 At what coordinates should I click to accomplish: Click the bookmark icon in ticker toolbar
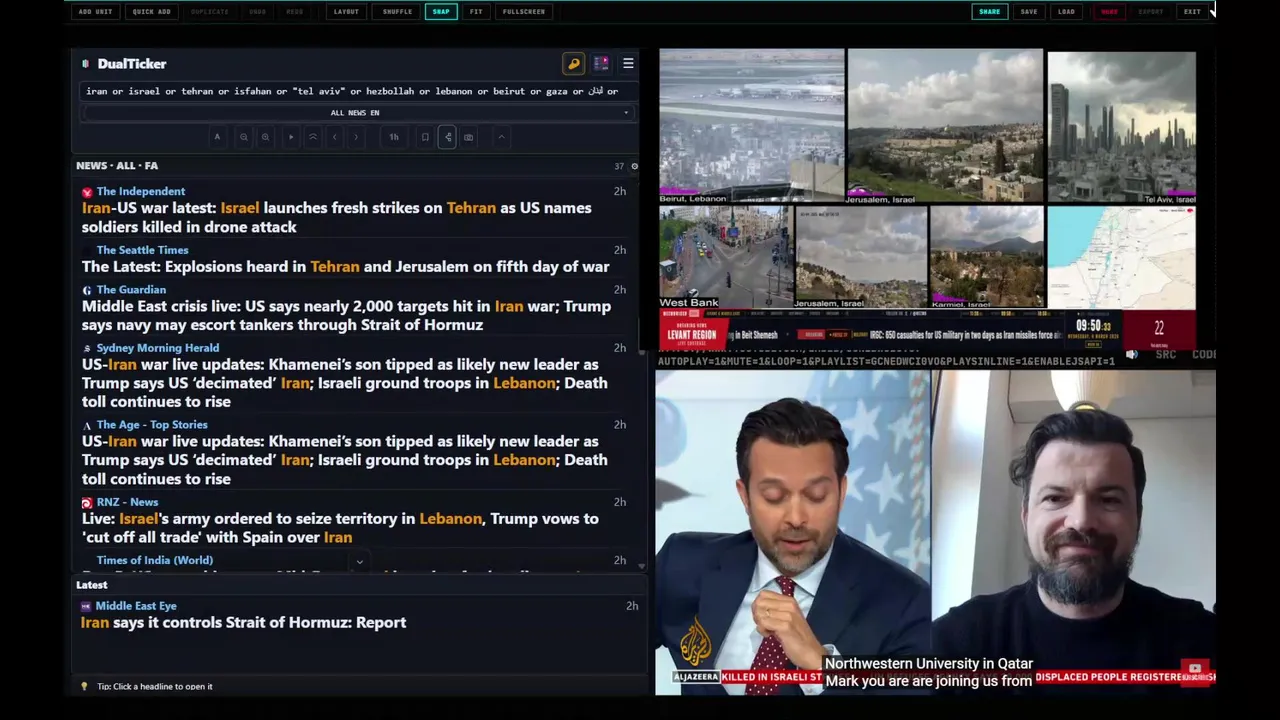point(425,137)
